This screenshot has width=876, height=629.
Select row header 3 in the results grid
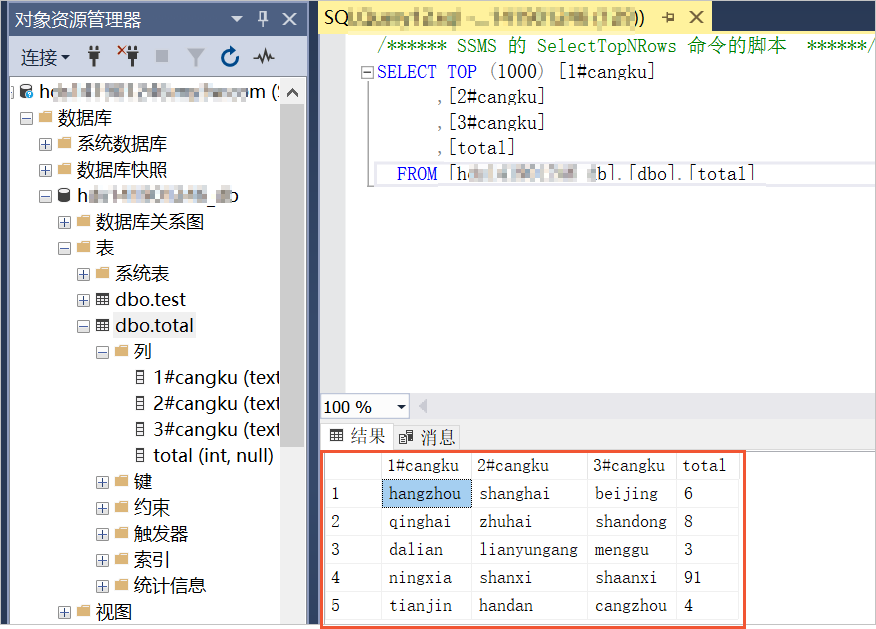coord(354,549)
